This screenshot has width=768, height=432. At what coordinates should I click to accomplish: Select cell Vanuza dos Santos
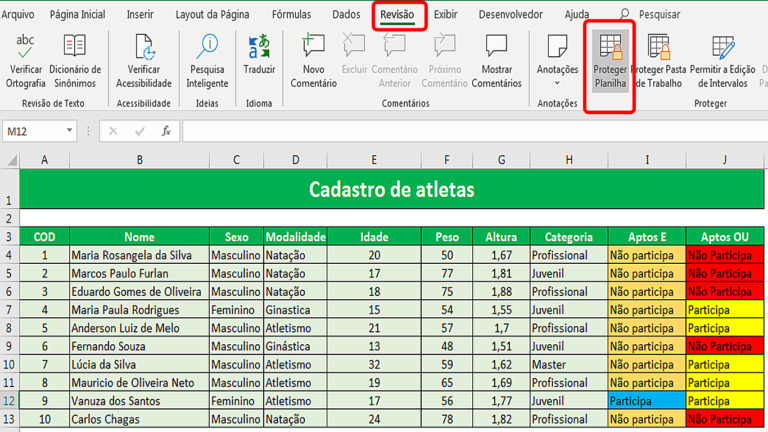tap(140, 401)
